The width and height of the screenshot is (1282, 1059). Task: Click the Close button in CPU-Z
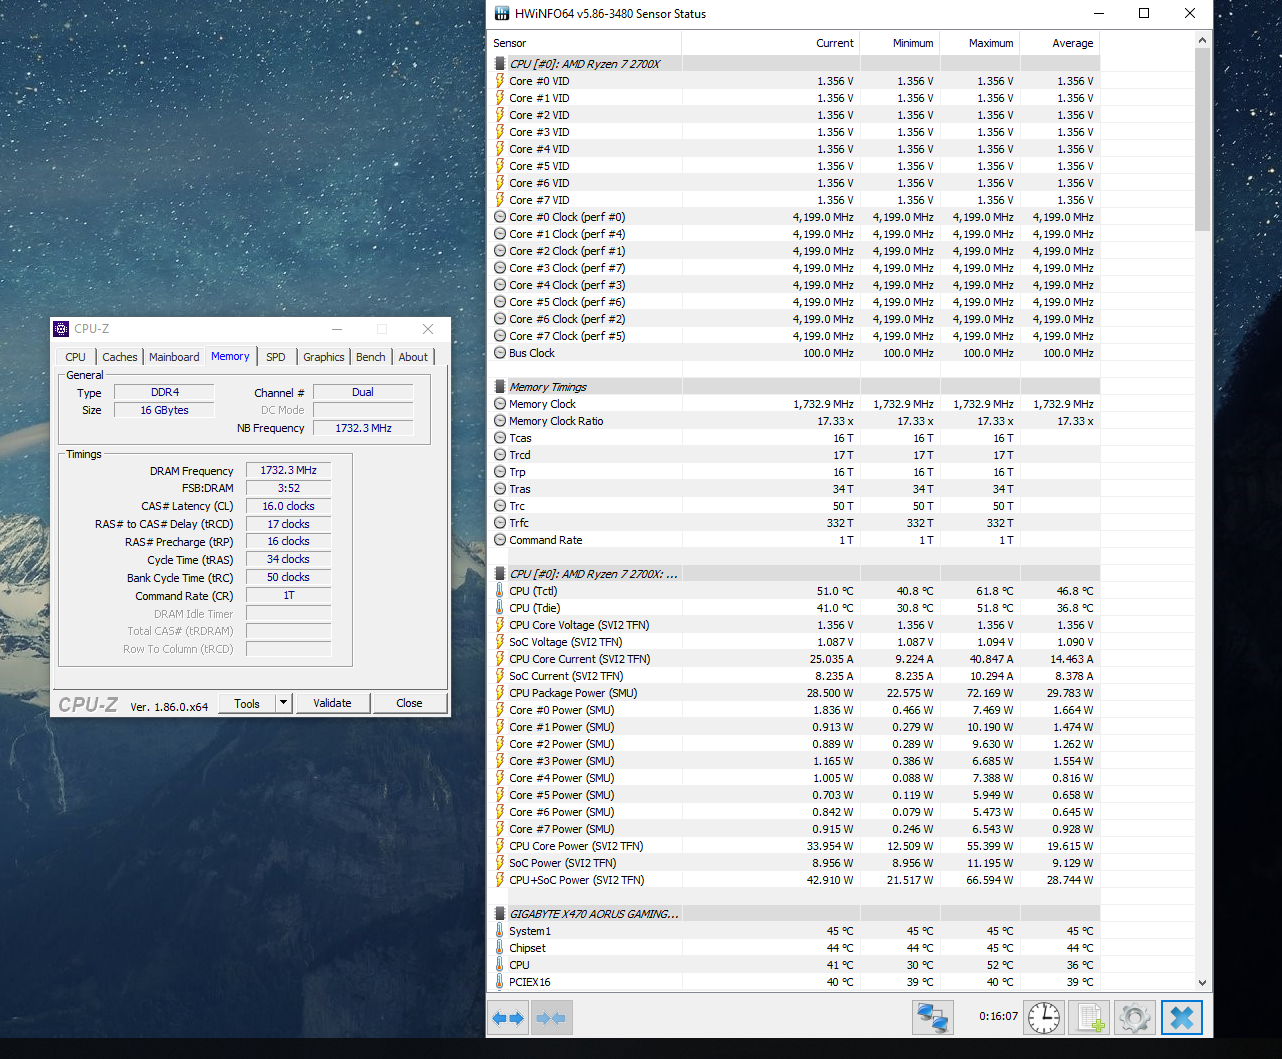pos(409,703)
